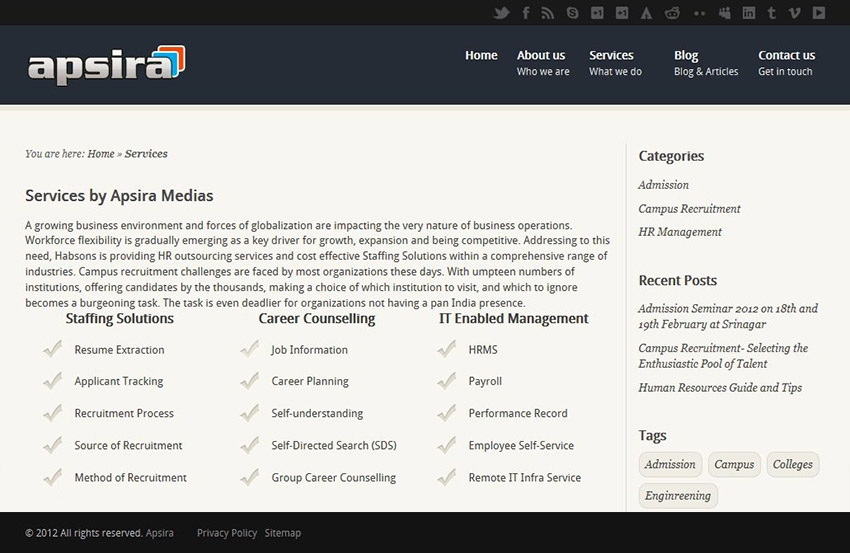Click the Skype icon
This screenshot has width=850, height=553.
point(572,12)
